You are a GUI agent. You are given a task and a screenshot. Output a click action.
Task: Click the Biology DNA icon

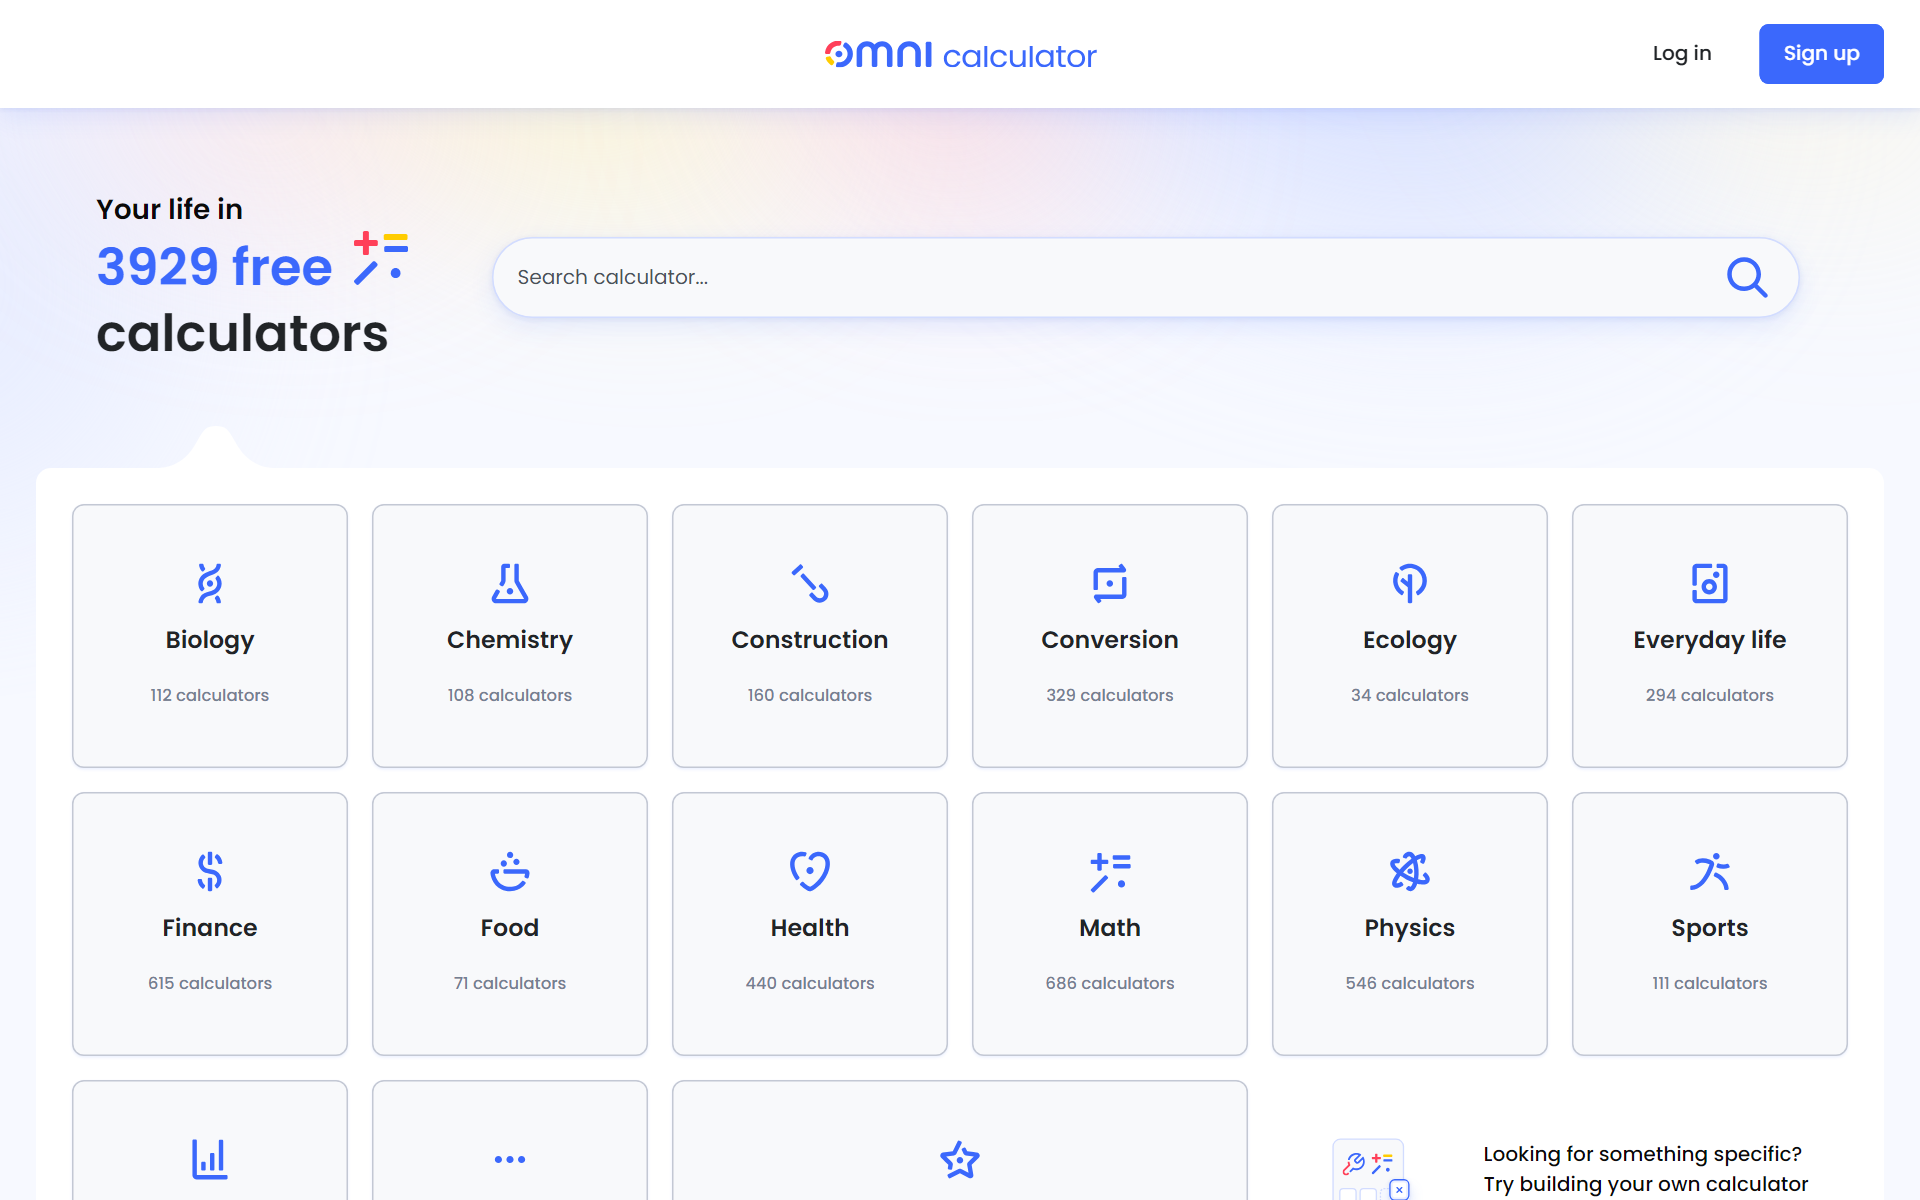tap(210, 583)
